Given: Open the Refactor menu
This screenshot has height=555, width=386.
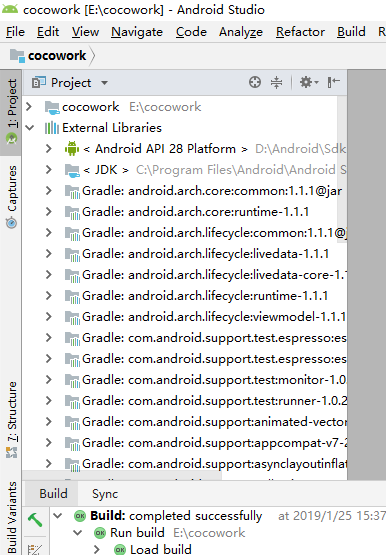Looking at the screenshot, I should (x=300, y=32).
